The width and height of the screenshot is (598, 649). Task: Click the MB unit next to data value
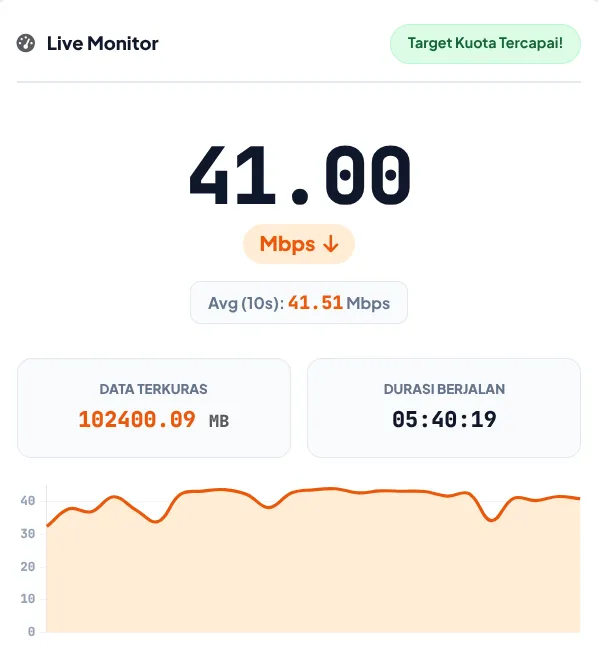point(219,421)
